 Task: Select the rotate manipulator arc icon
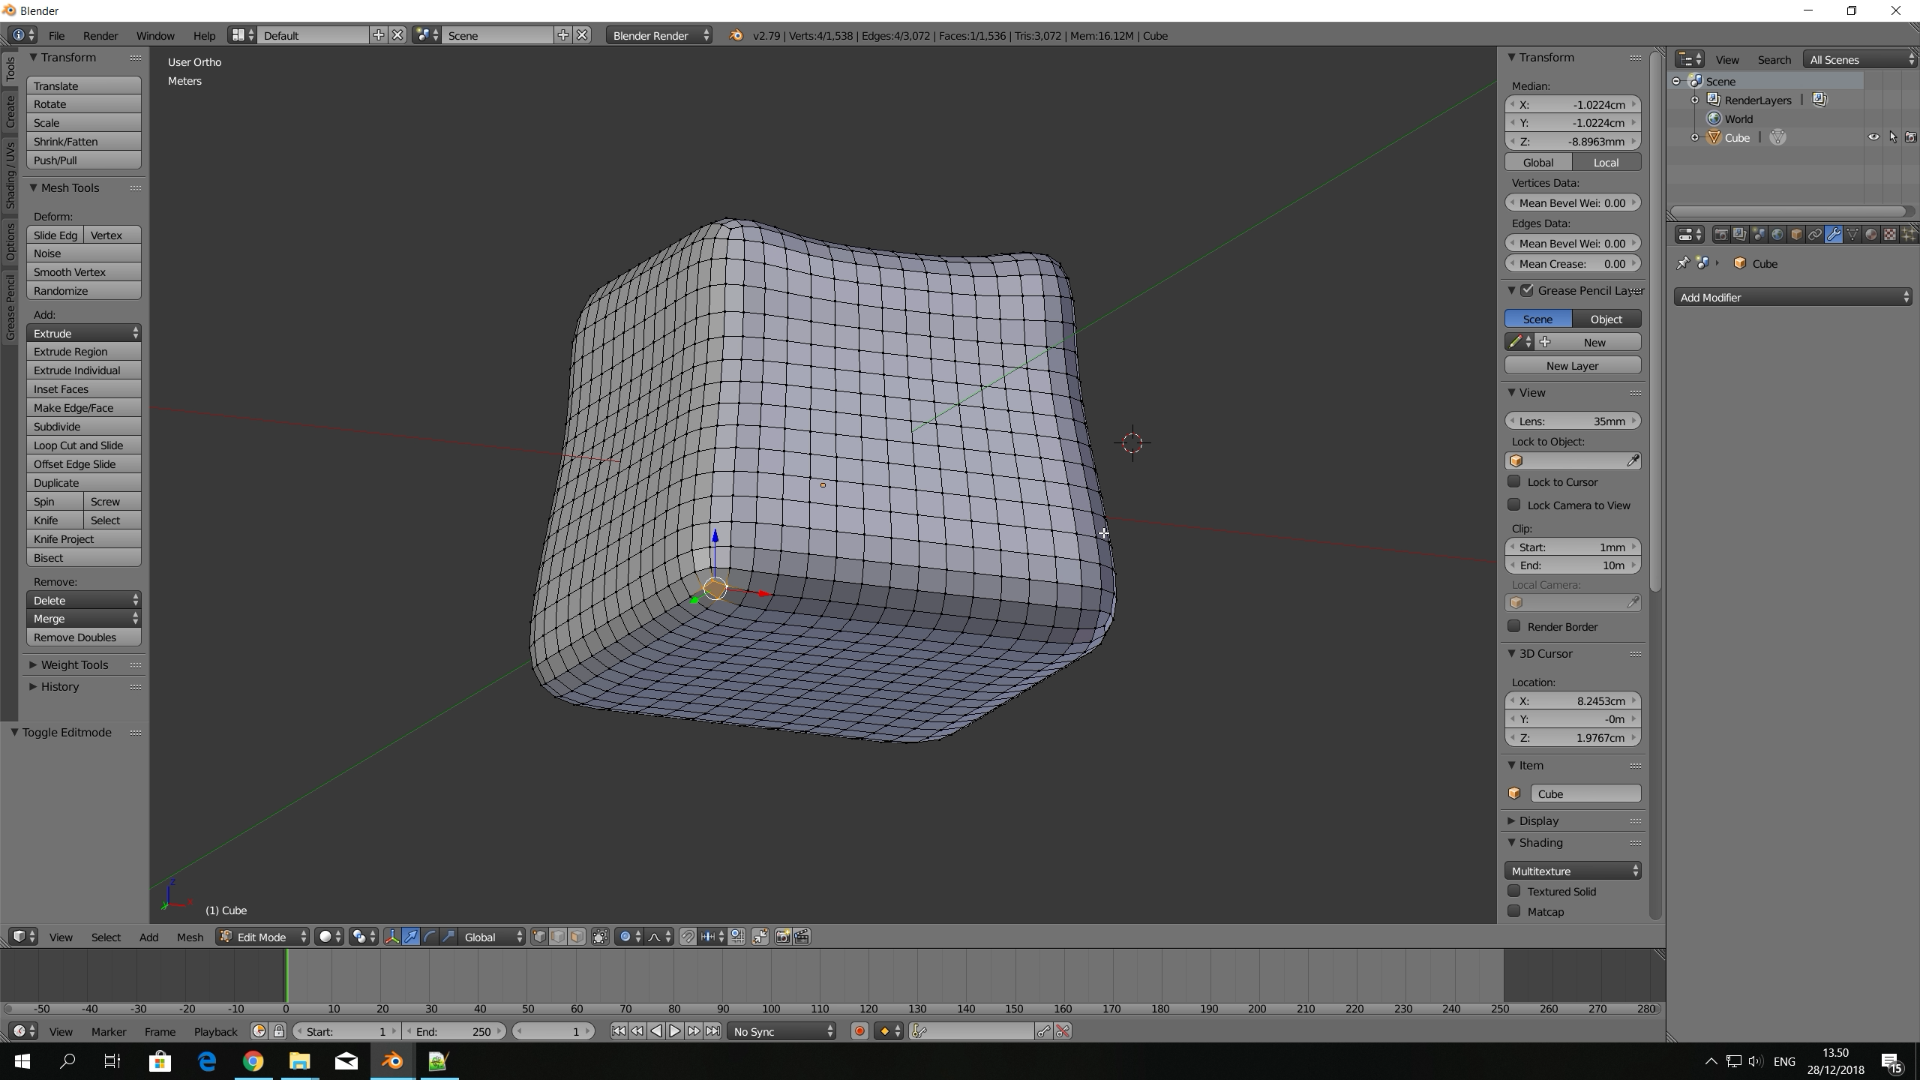(429, 937)
